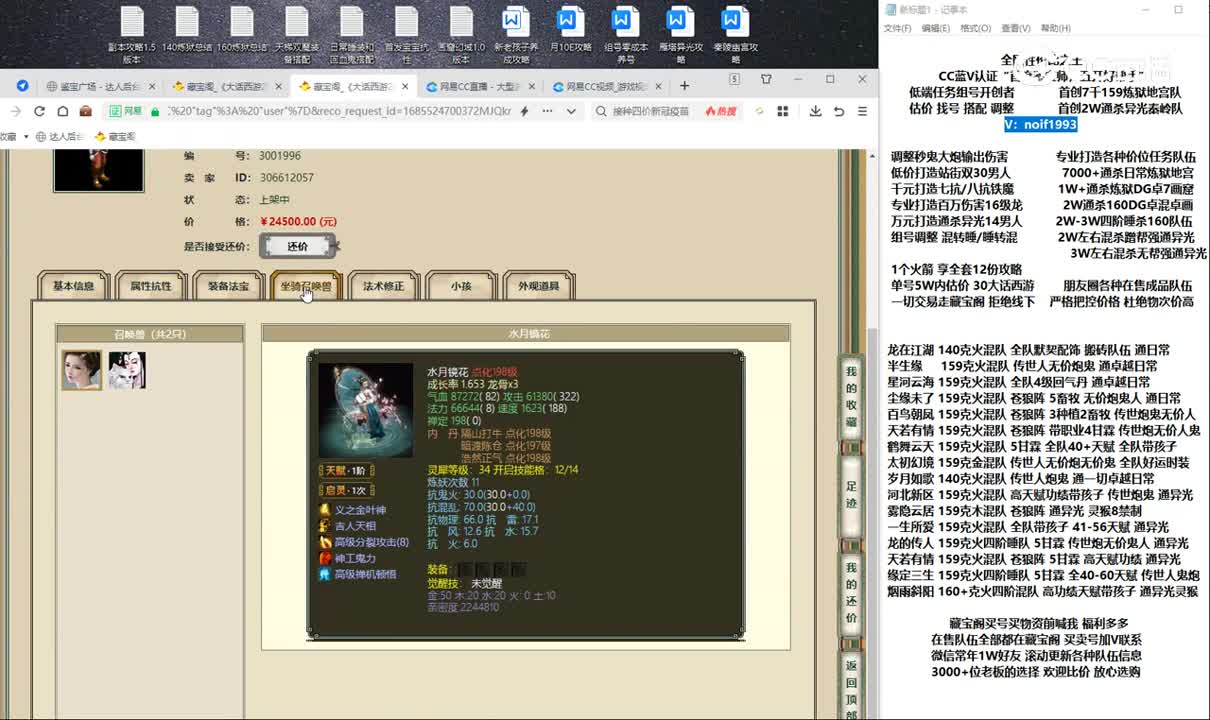Screen dimensions: 1210x720
Task: Open desktop file 首发宝宝抗性
Action: [x=406, y=36]
